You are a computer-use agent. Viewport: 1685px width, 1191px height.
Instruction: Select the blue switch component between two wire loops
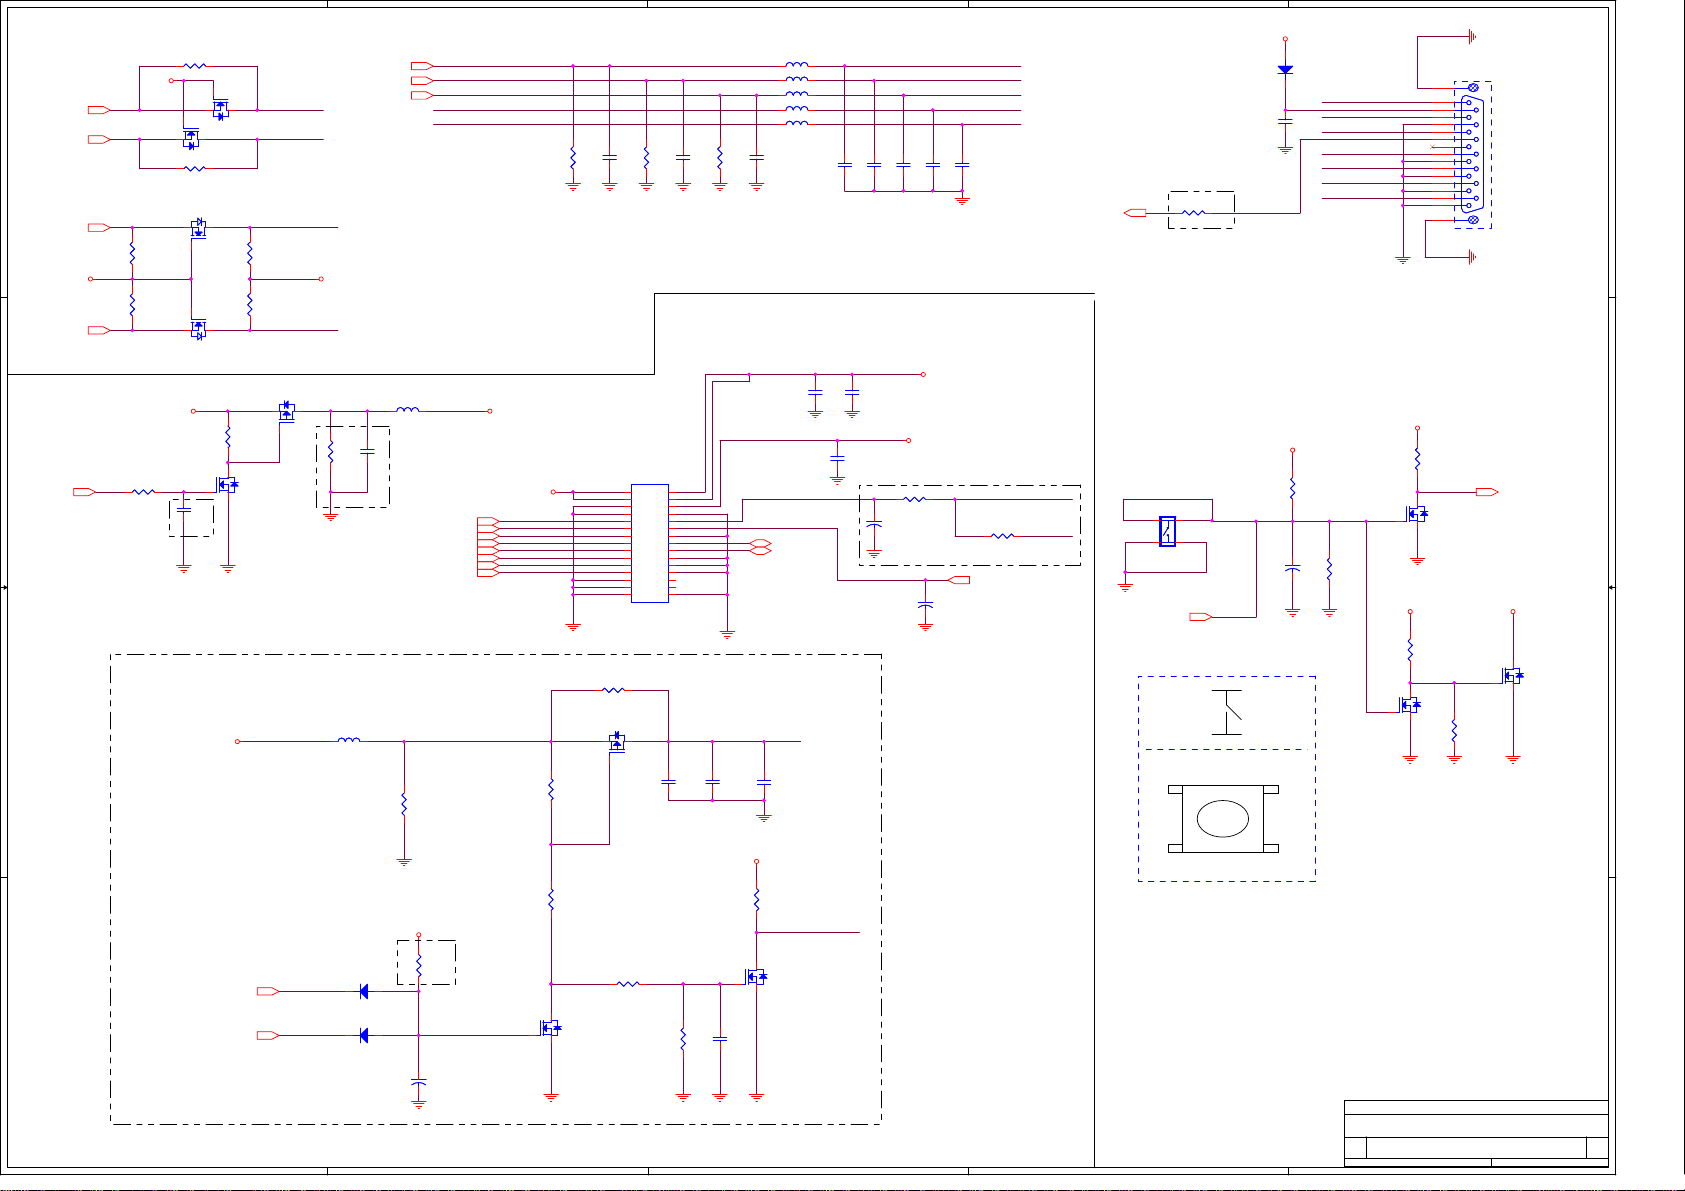1167,531
